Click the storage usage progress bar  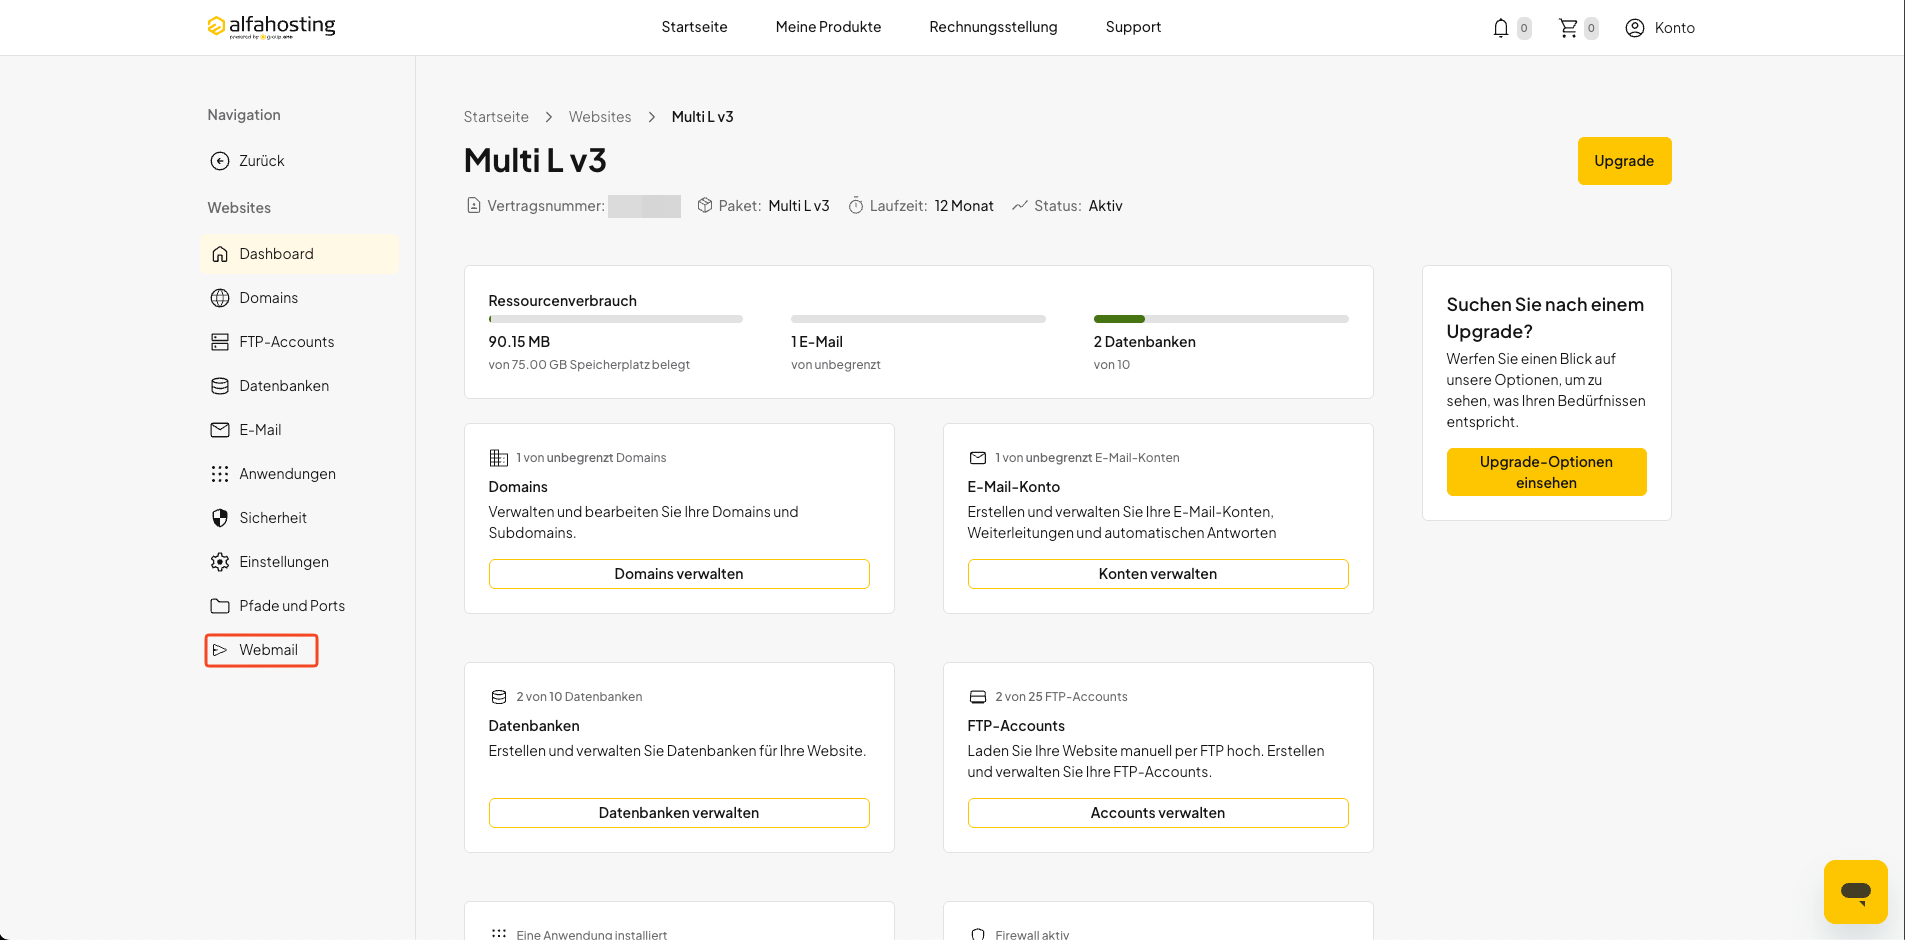[616, 319]
